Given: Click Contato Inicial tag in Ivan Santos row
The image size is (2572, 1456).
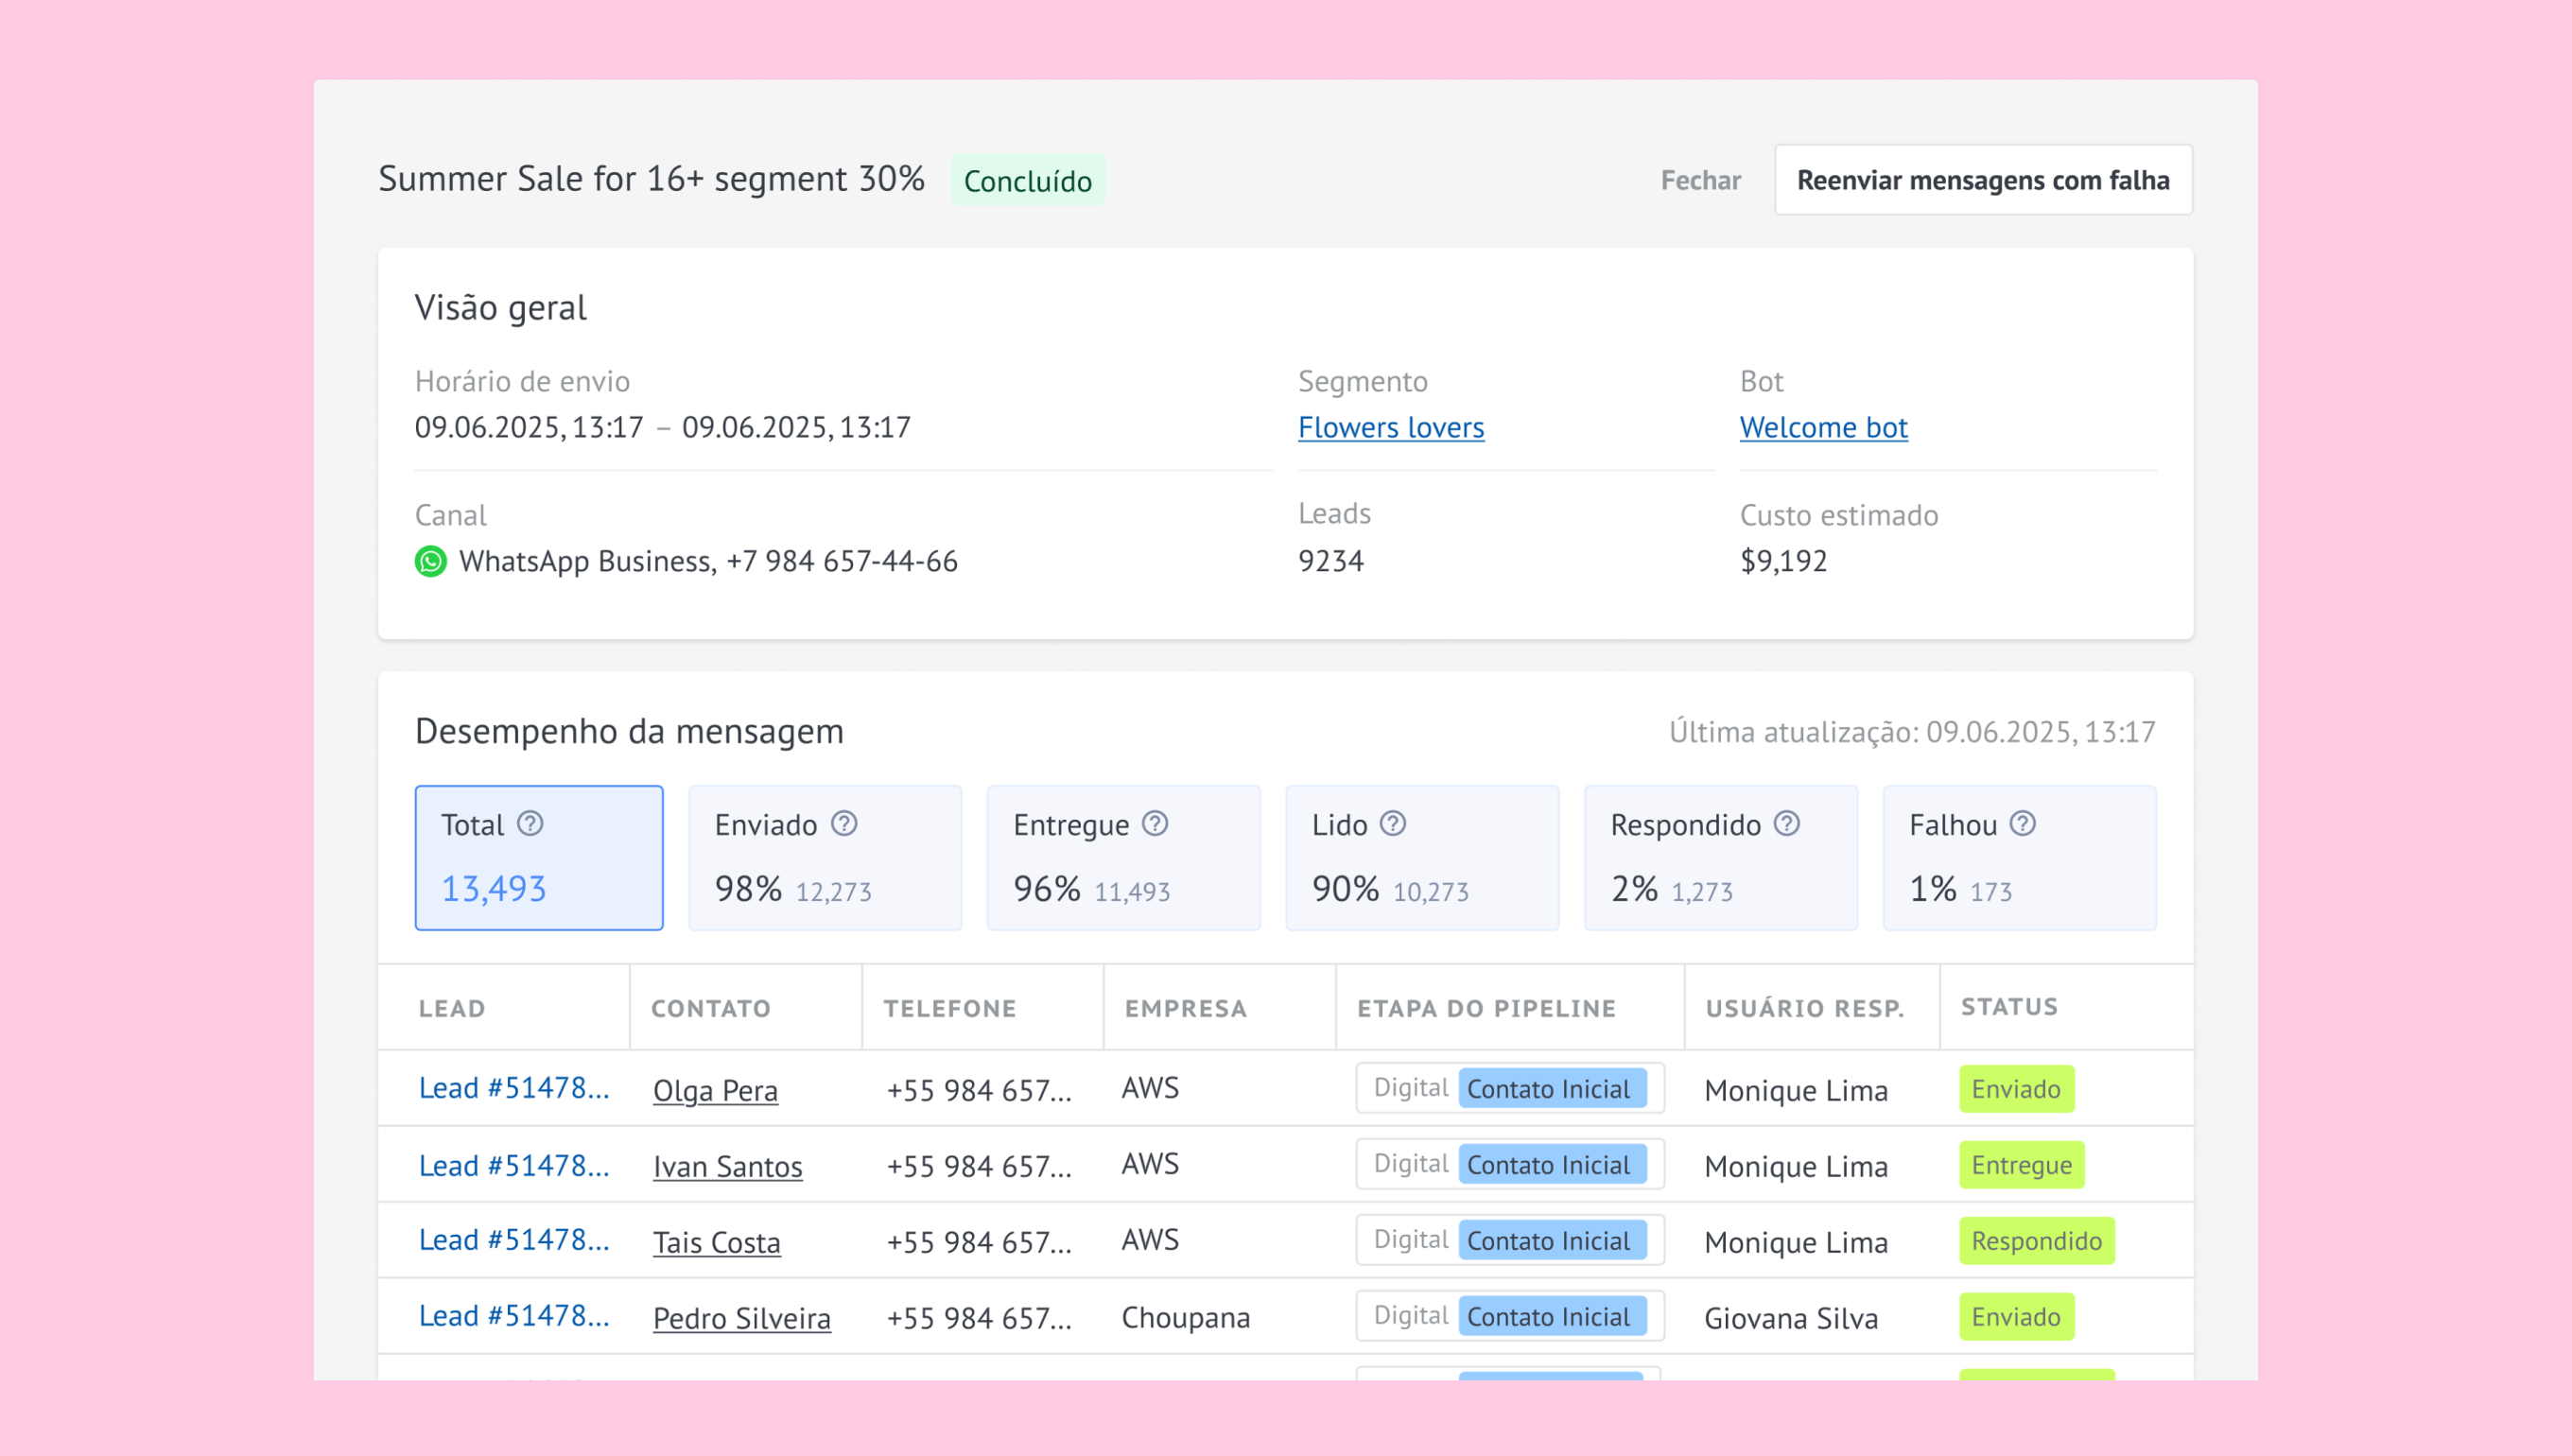Looking at the screenshot, I should (x=1552, y=1165).
